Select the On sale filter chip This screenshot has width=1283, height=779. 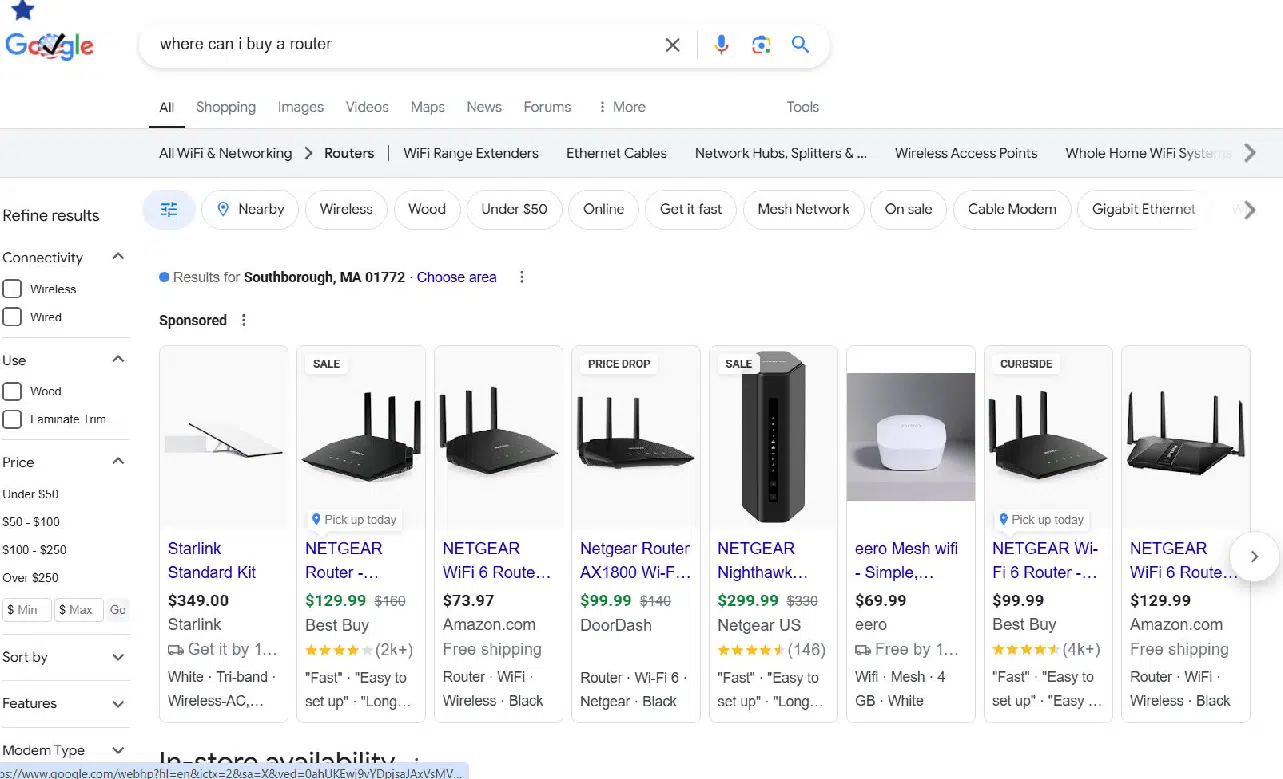908,209
